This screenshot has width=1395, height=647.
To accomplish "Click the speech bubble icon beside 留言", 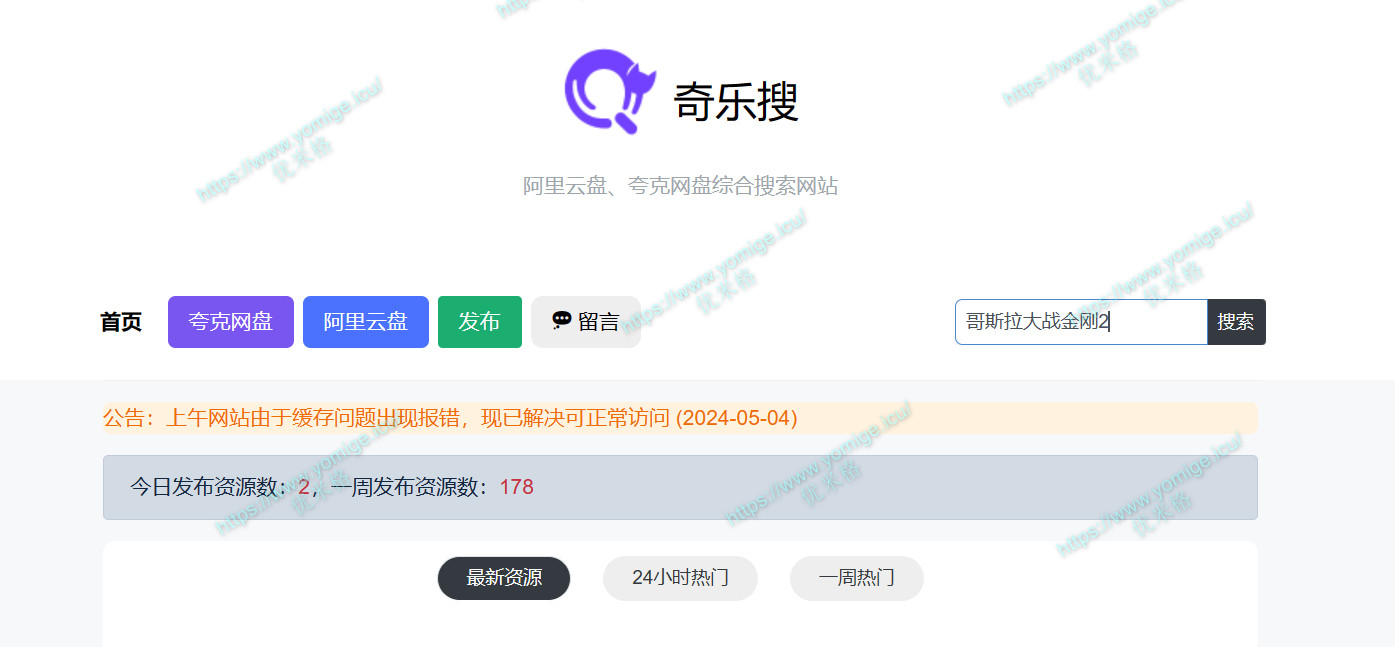I will (562, 320).
